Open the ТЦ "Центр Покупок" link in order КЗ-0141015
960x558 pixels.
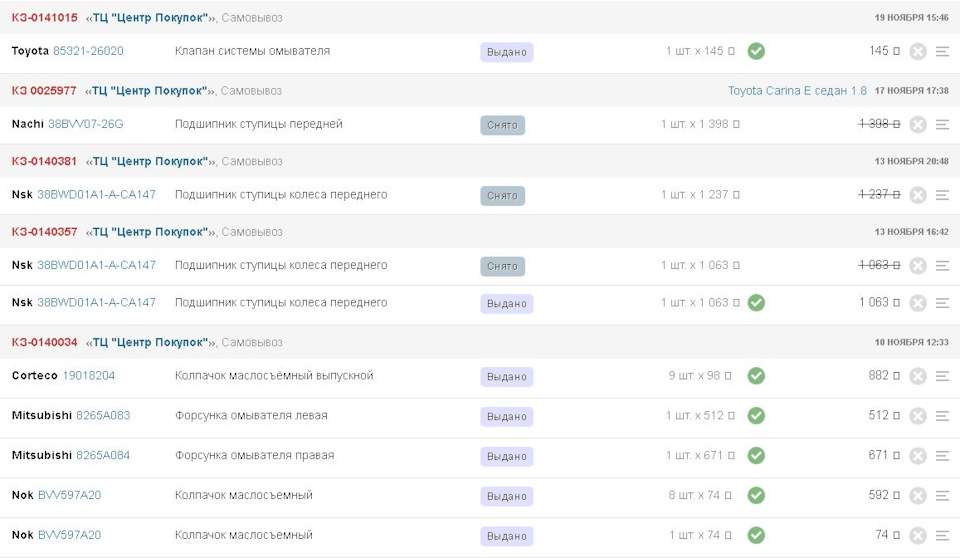click(151, 18)
